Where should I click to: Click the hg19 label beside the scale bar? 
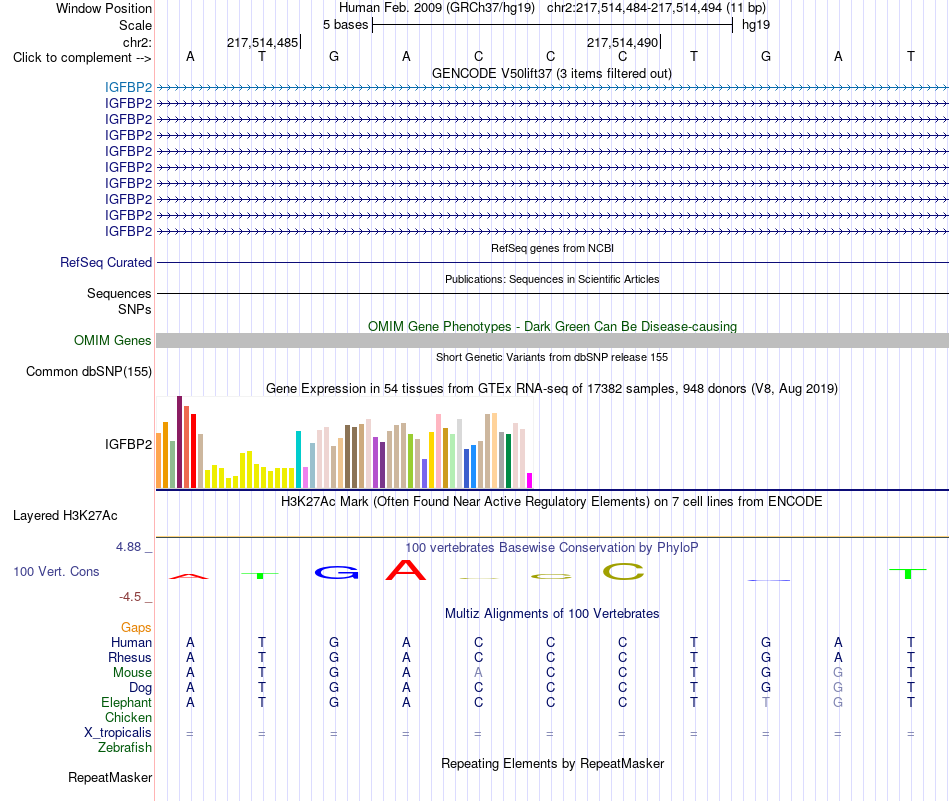point(756,25)
